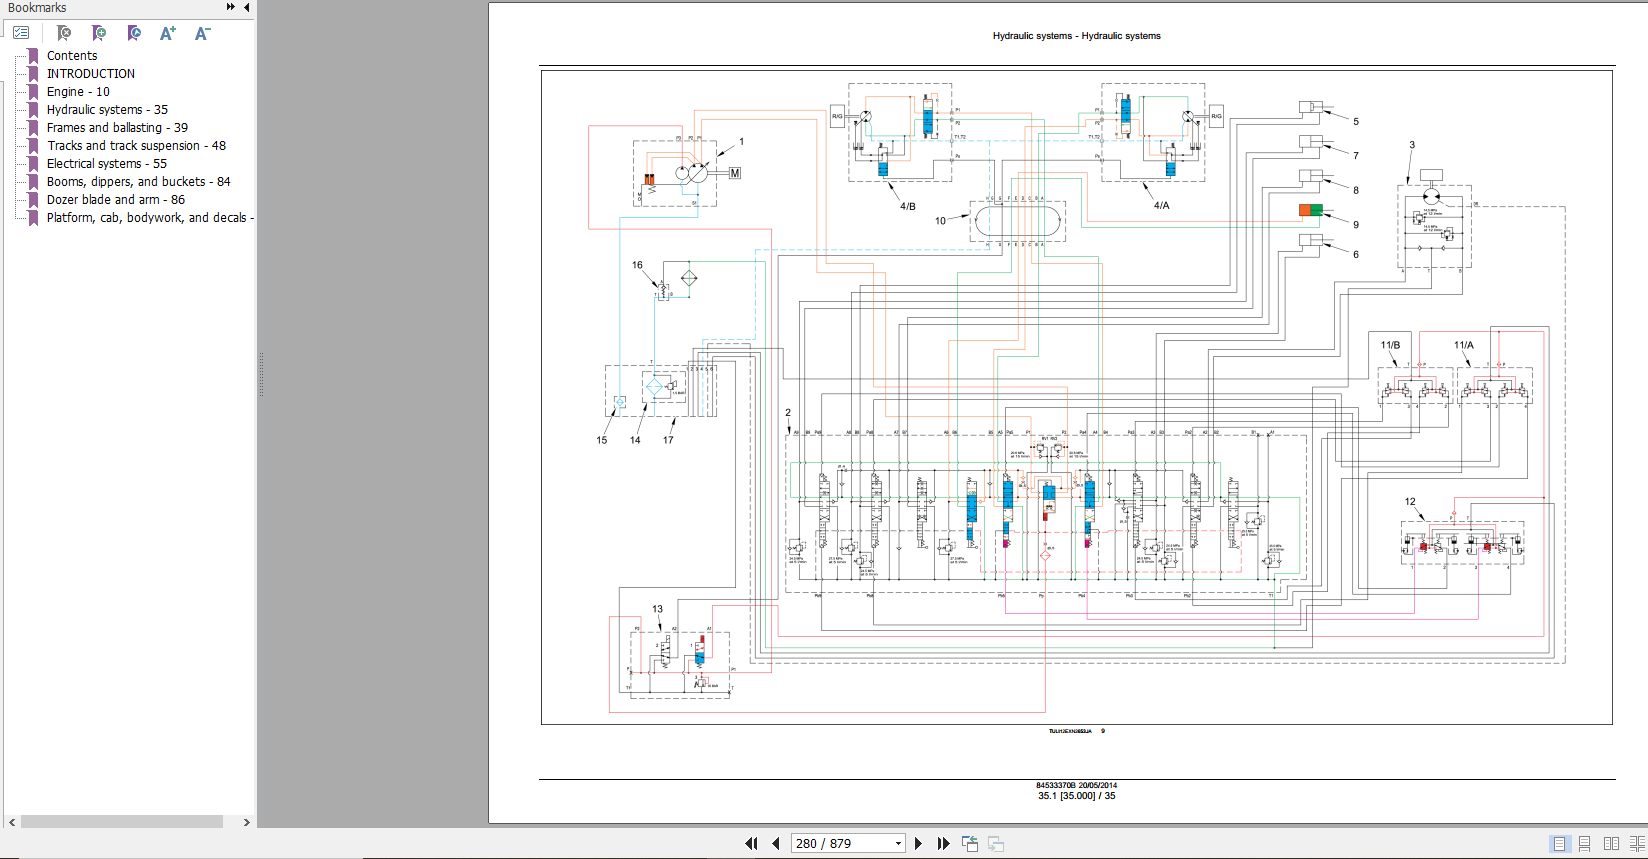Click the bookmarks panel horizontal scrollbar
Image resolution: width=1648 pixels, height=859 pixels.
coord(121,821)
